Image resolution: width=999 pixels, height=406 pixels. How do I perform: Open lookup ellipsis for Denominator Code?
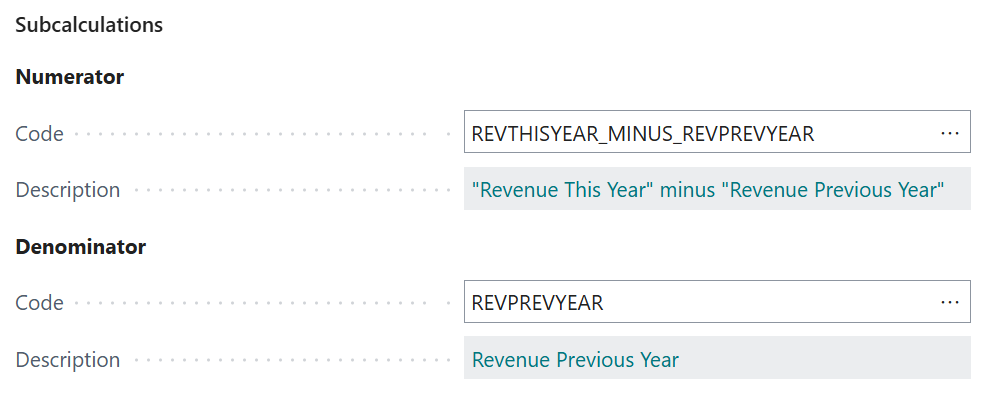(x=949, y=302)
